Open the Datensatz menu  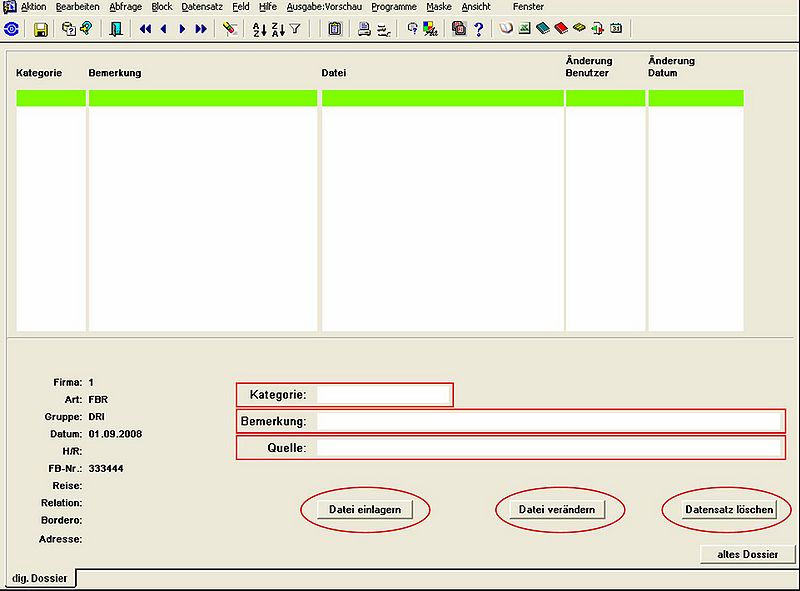[202, 7]
